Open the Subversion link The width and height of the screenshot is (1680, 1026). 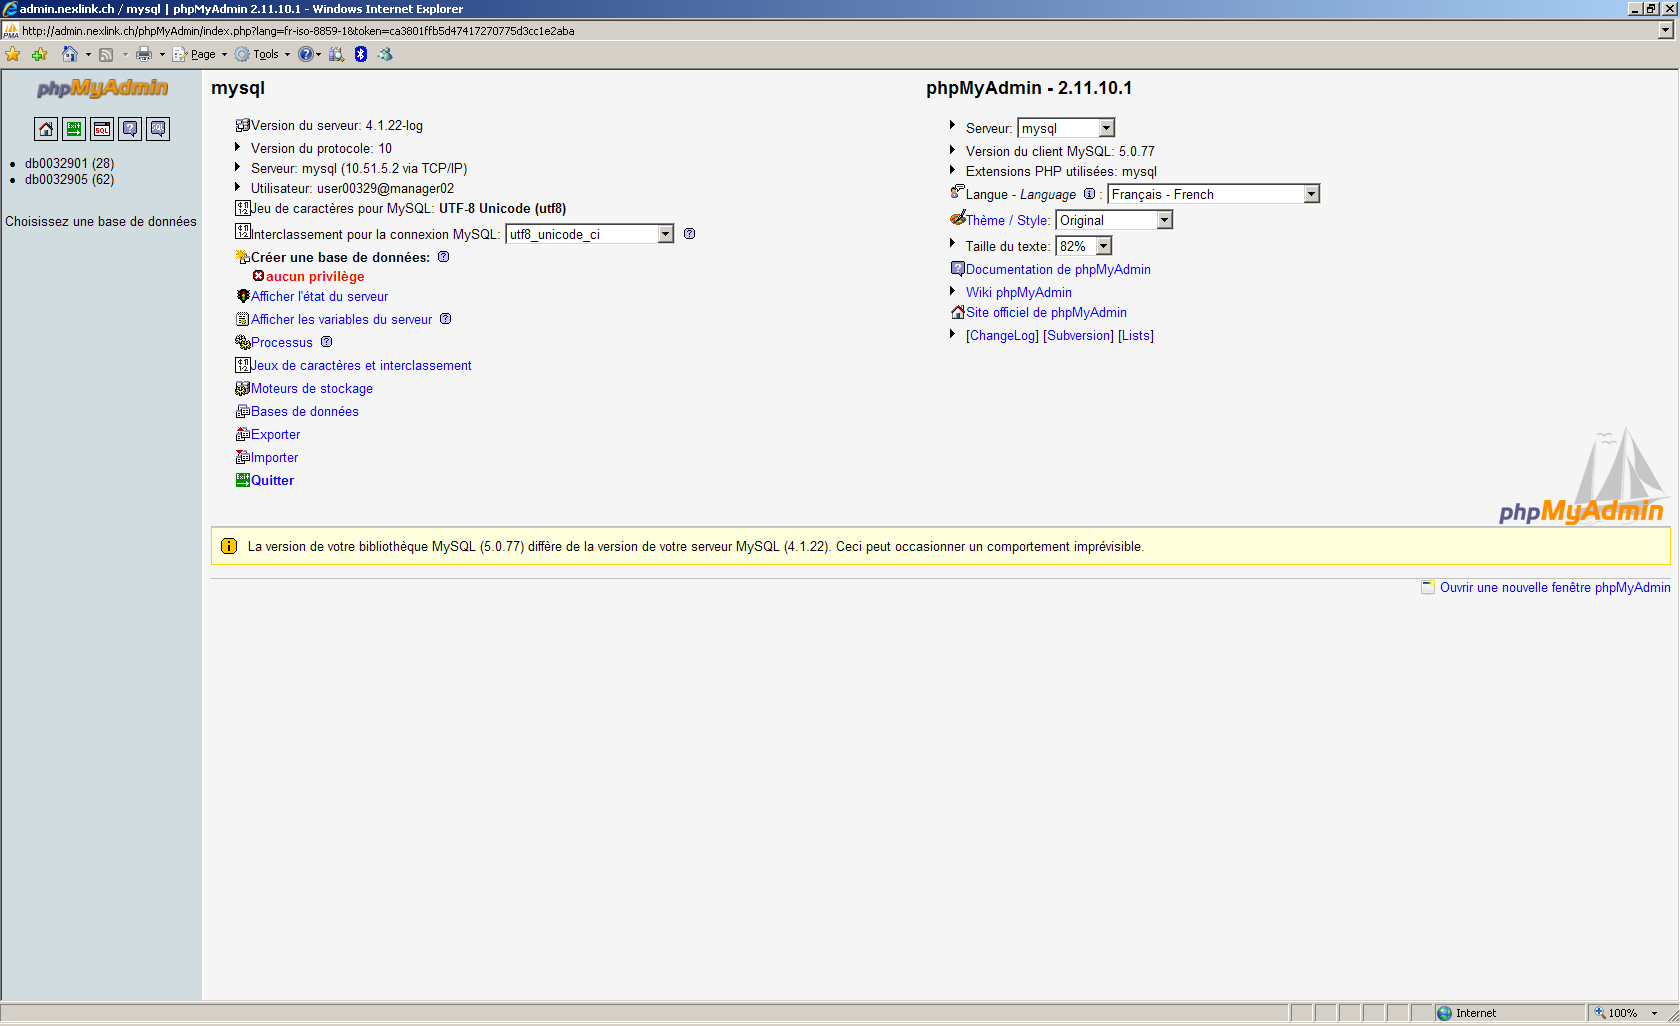click(1078, 335)
